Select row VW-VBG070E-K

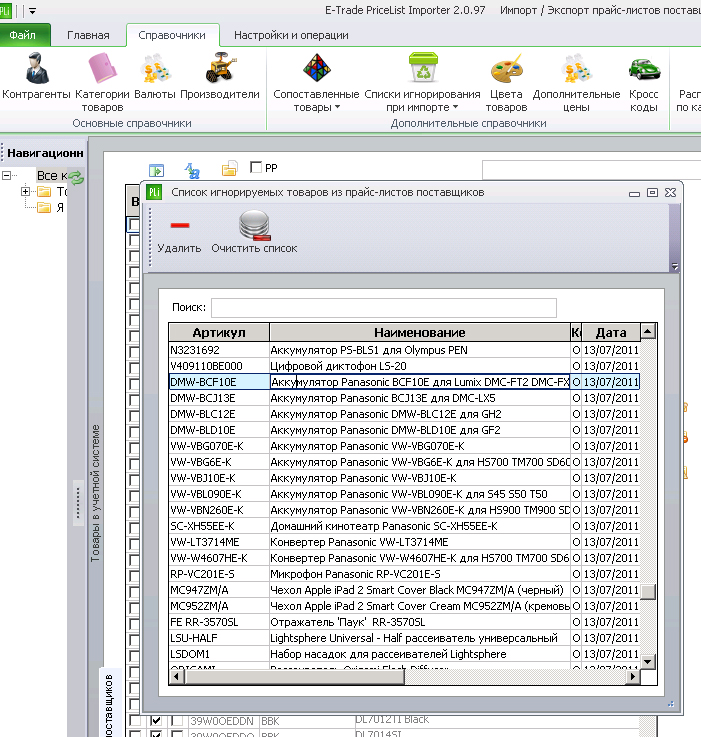click(x=404, y=446)
